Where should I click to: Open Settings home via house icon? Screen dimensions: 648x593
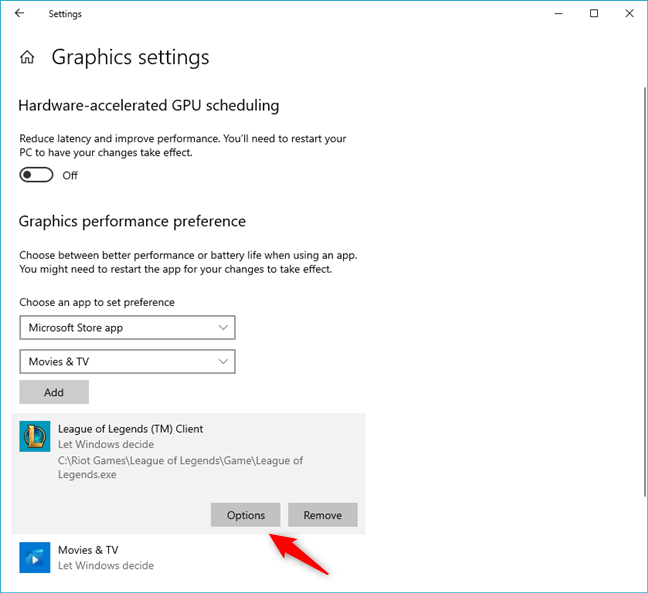coord(27,57)
